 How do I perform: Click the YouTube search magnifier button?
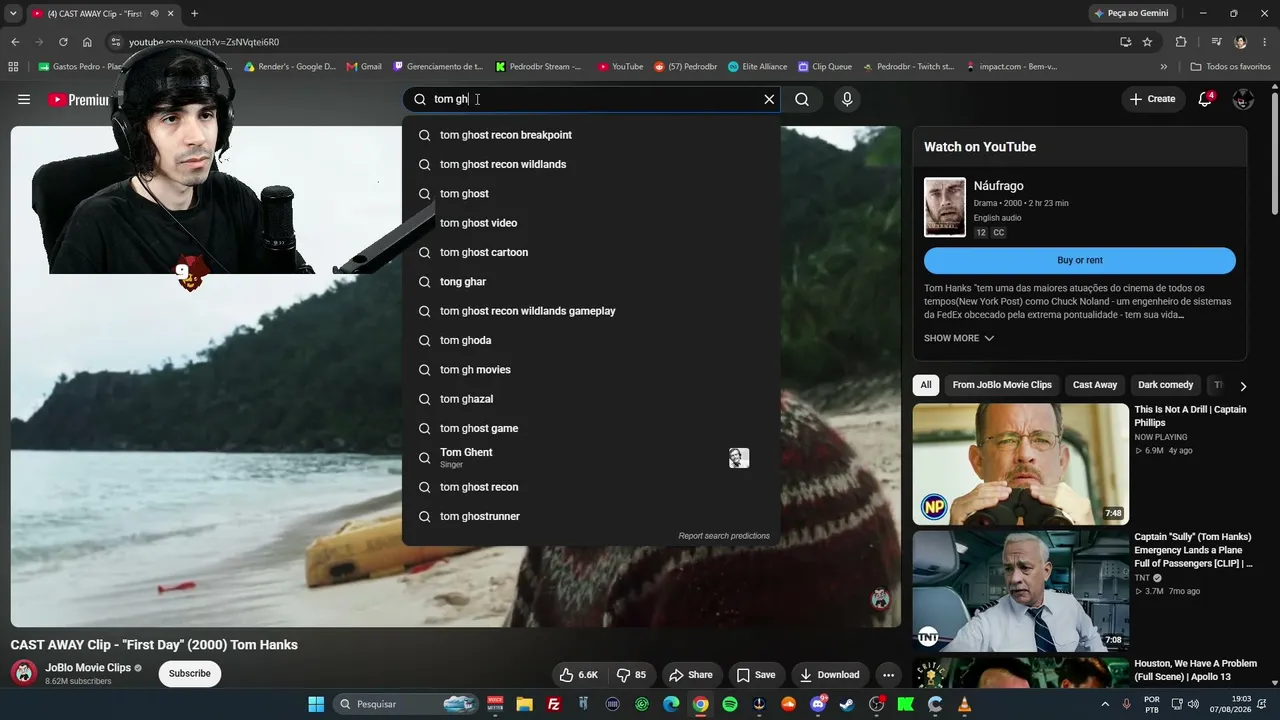click(802, 99)
